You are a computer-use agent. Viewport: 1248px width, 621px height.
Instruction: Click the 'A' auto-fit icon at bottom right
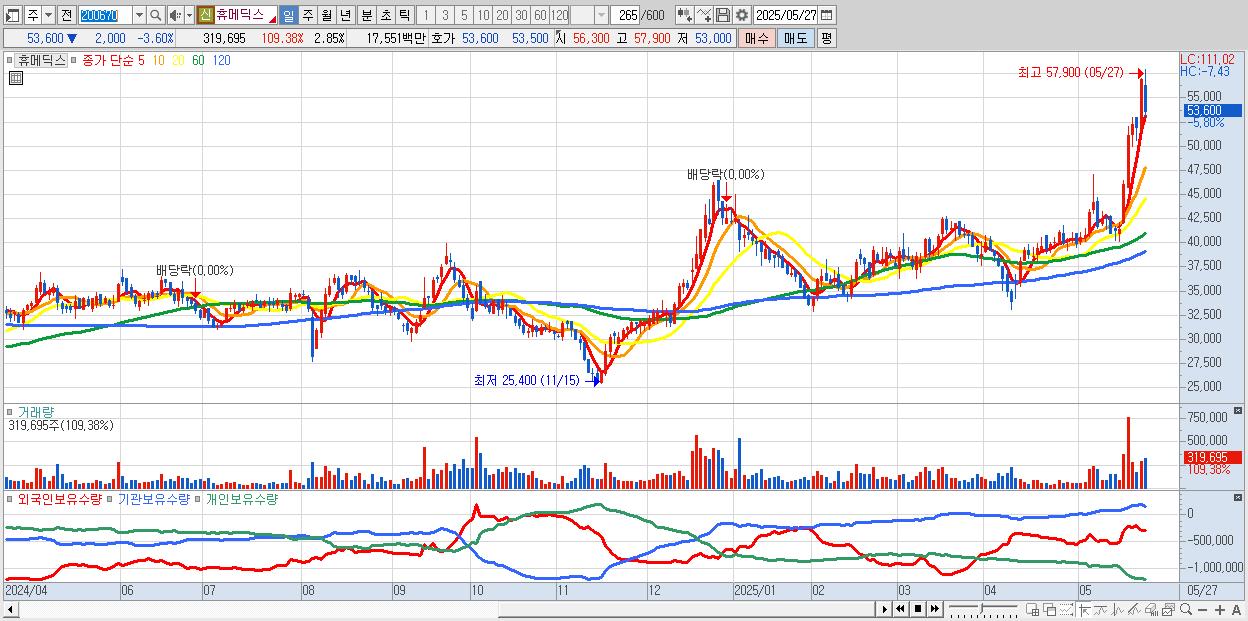1236,609
